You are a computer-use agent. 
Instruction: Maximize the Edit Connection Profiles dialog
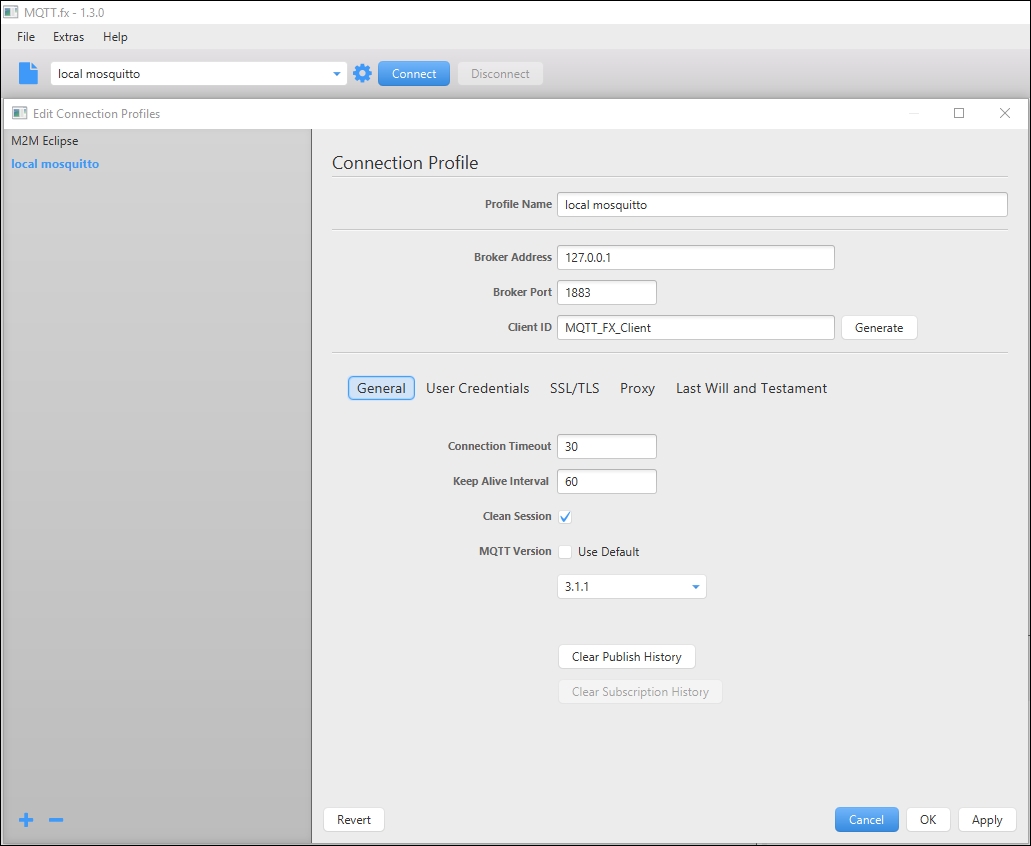click(x=959, y=113)
